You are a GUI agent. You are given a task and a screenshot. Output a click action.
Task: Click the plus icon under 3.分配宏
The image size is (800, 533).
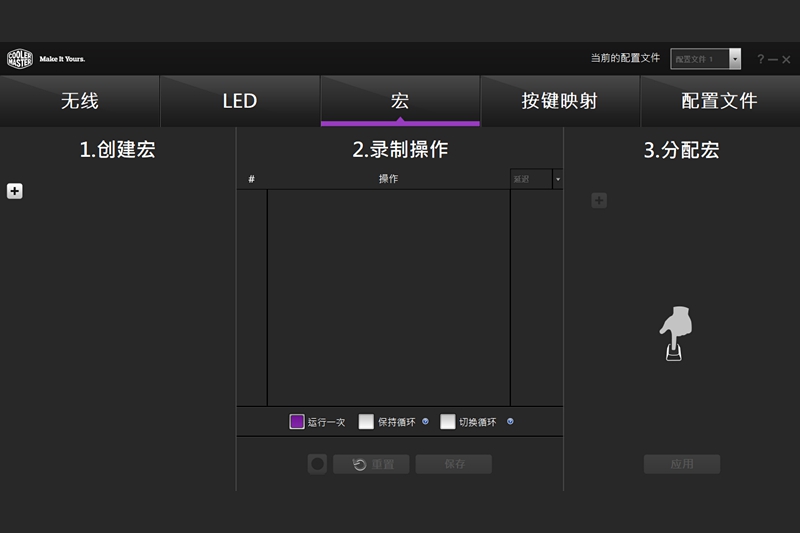599,200
